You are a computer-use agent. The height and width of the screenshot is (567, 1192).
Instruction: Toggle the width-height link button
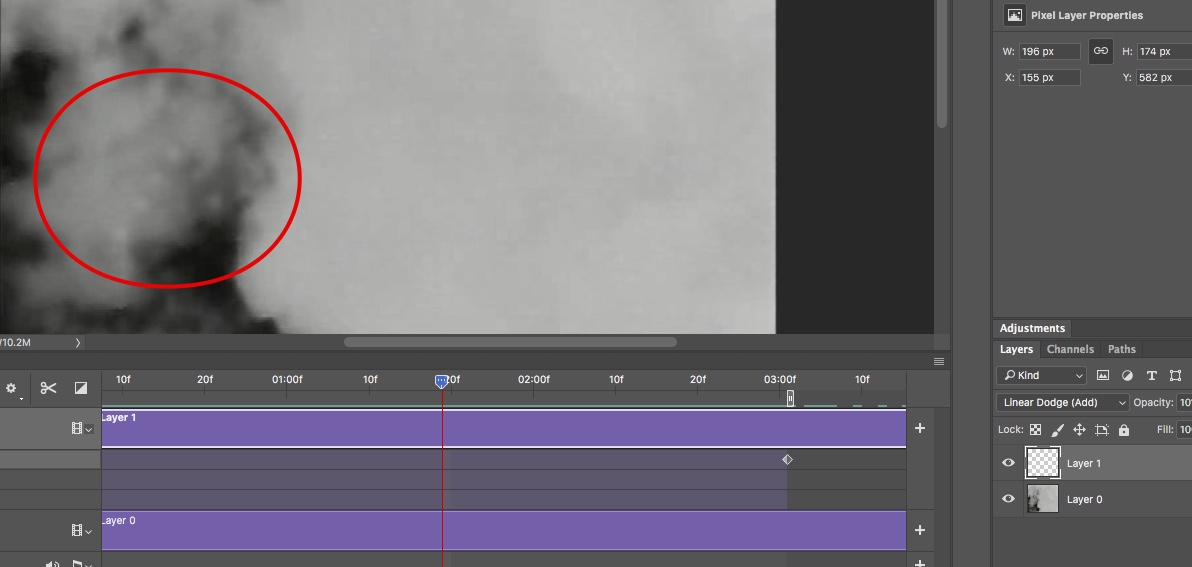tap(1101, 51)
